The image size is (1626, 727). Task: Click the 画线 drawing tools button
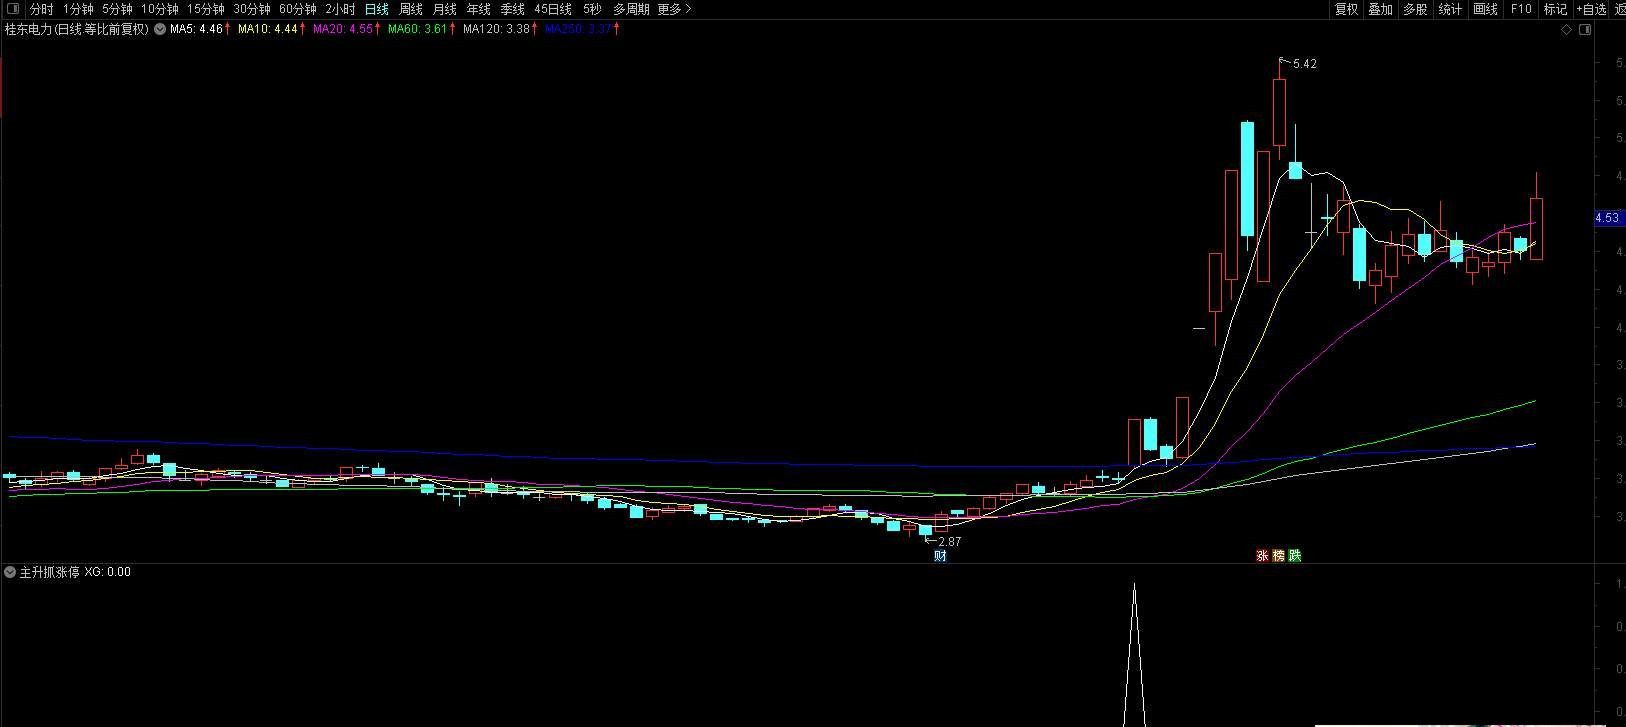point(1486,9)
